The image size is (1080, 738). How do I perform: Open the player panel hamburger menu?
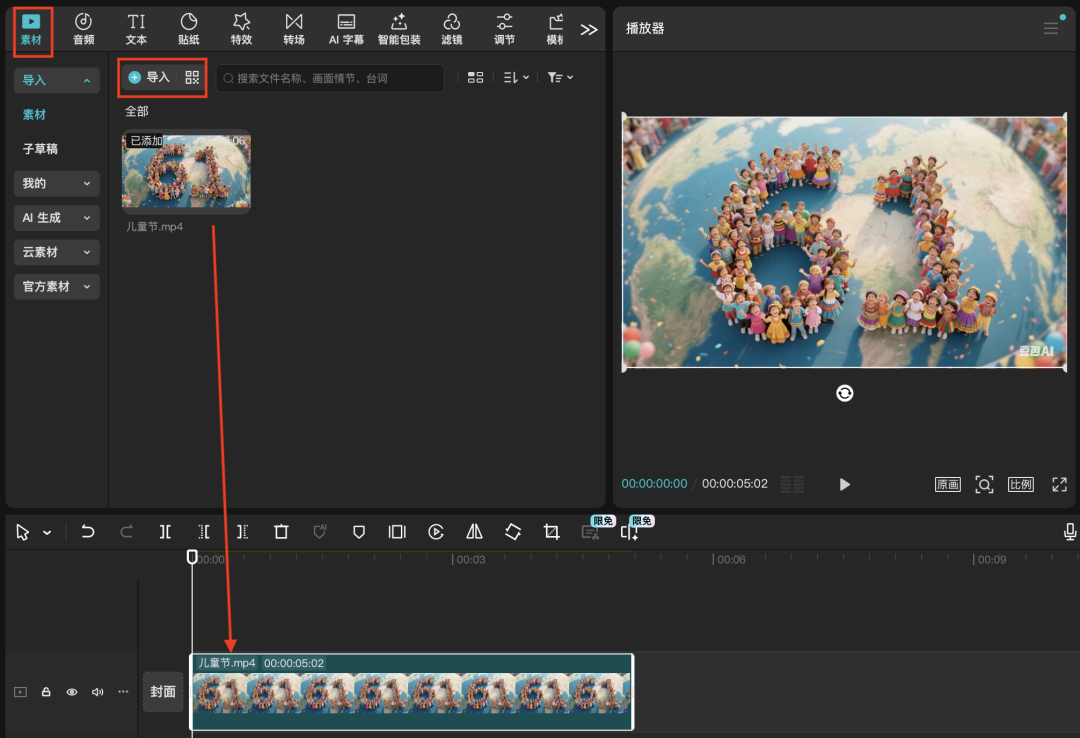point(1050,28)
